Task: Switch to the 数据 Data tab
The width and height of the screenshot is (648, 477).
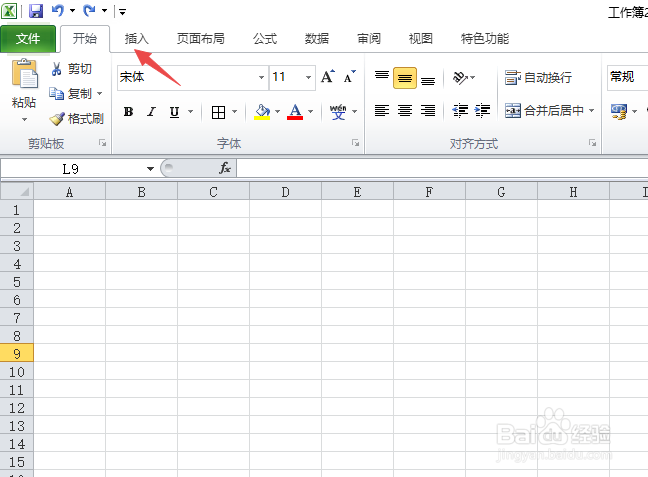Action: [317, 39]
